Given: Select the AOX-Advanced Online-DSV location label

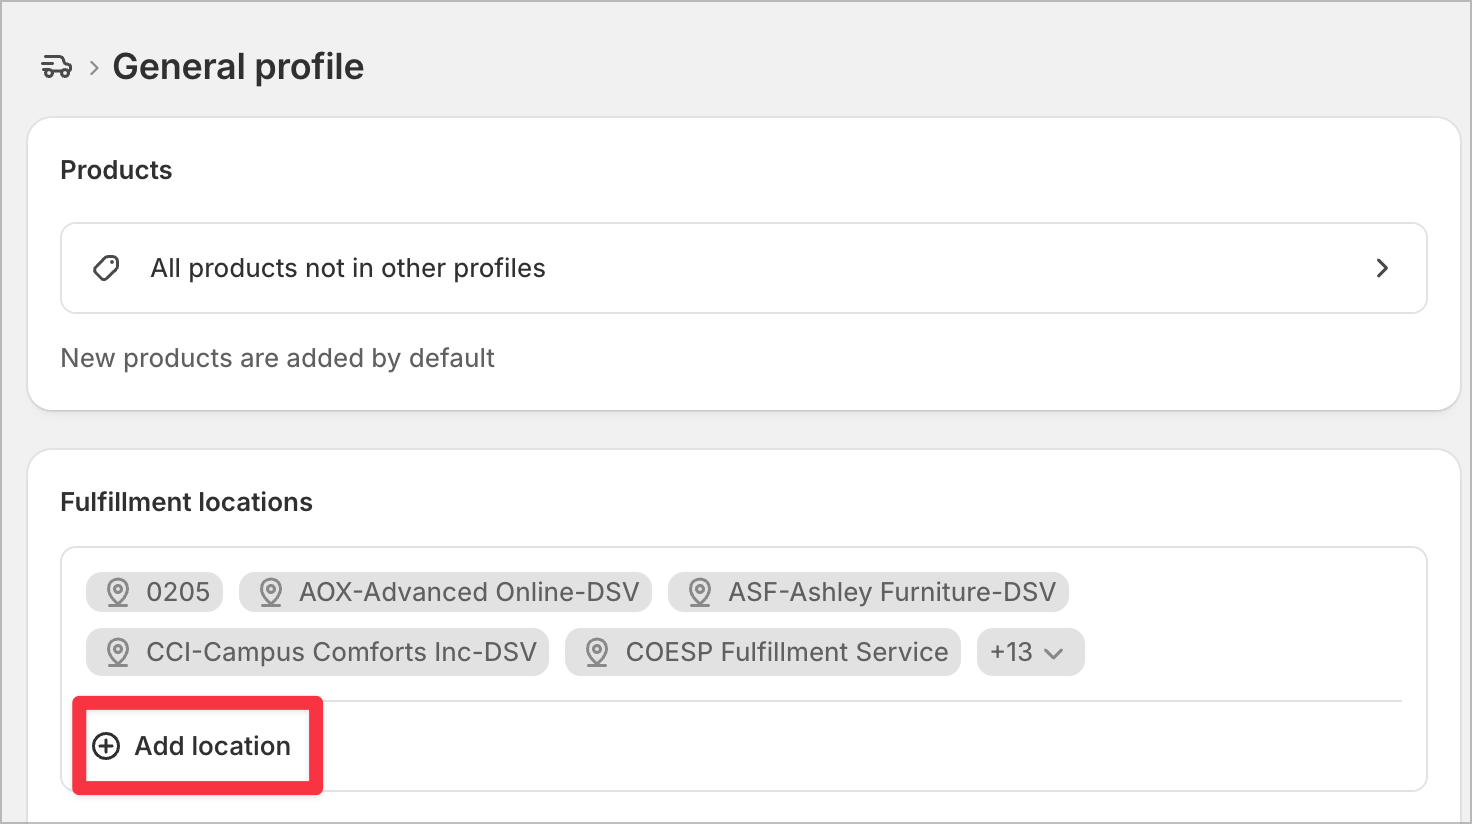Looking at the screenshot, I should click(469, 592).
